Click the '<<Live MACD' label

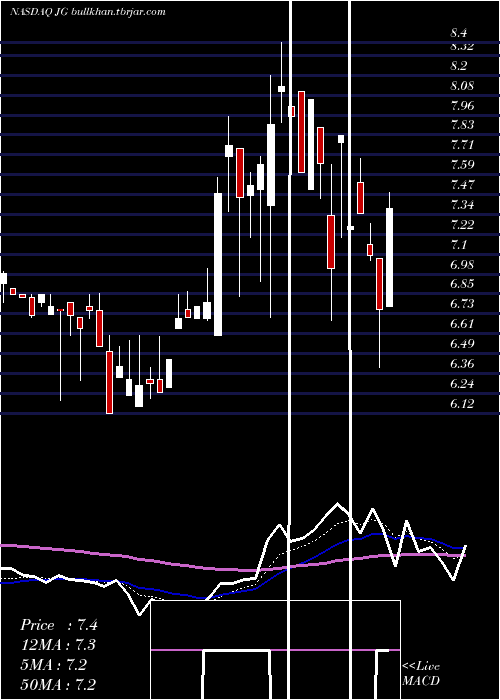(421, 674)
